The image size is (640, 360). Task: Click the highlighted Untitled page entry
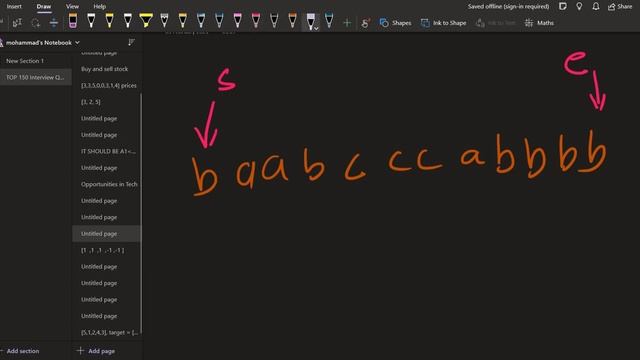click(107, 233)
